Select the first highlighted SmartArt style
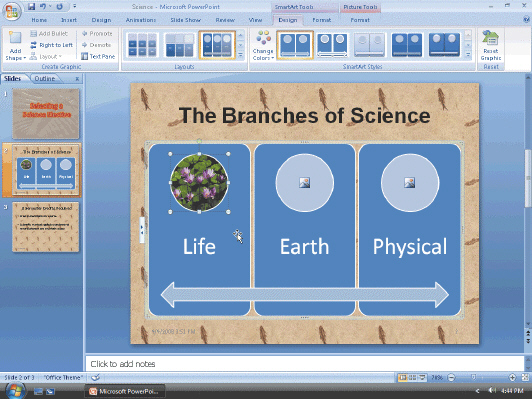The image size is (532, 399). click(295, 45)
